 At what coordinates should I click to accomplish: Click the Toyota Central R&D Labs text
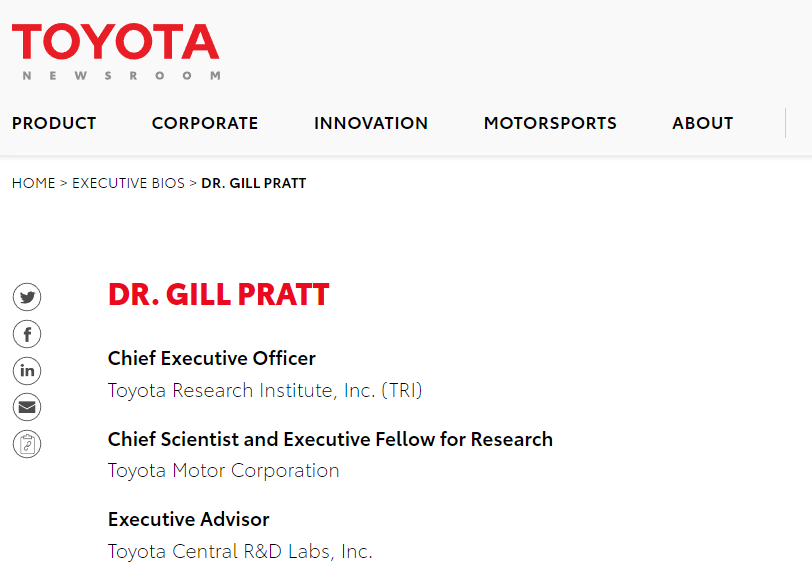(240, 551)
